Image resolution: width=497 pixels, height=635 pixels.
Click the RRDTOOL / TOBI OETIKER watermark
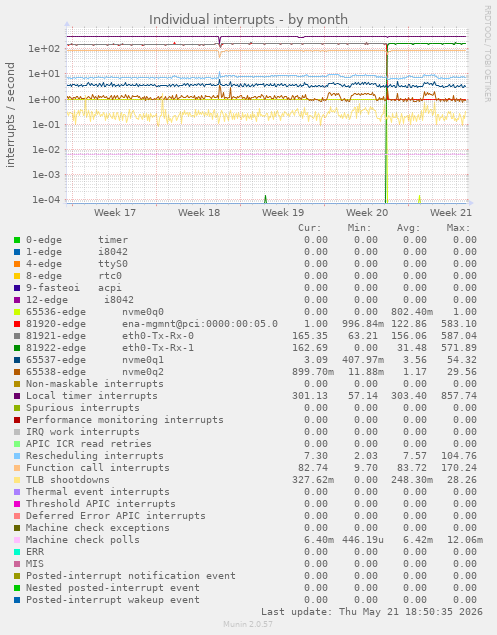(x=487, y=53)
